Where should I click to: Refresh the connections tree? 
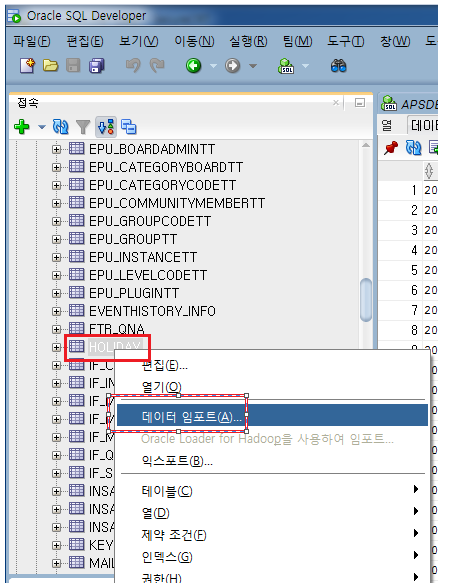[x=60, y=126]
